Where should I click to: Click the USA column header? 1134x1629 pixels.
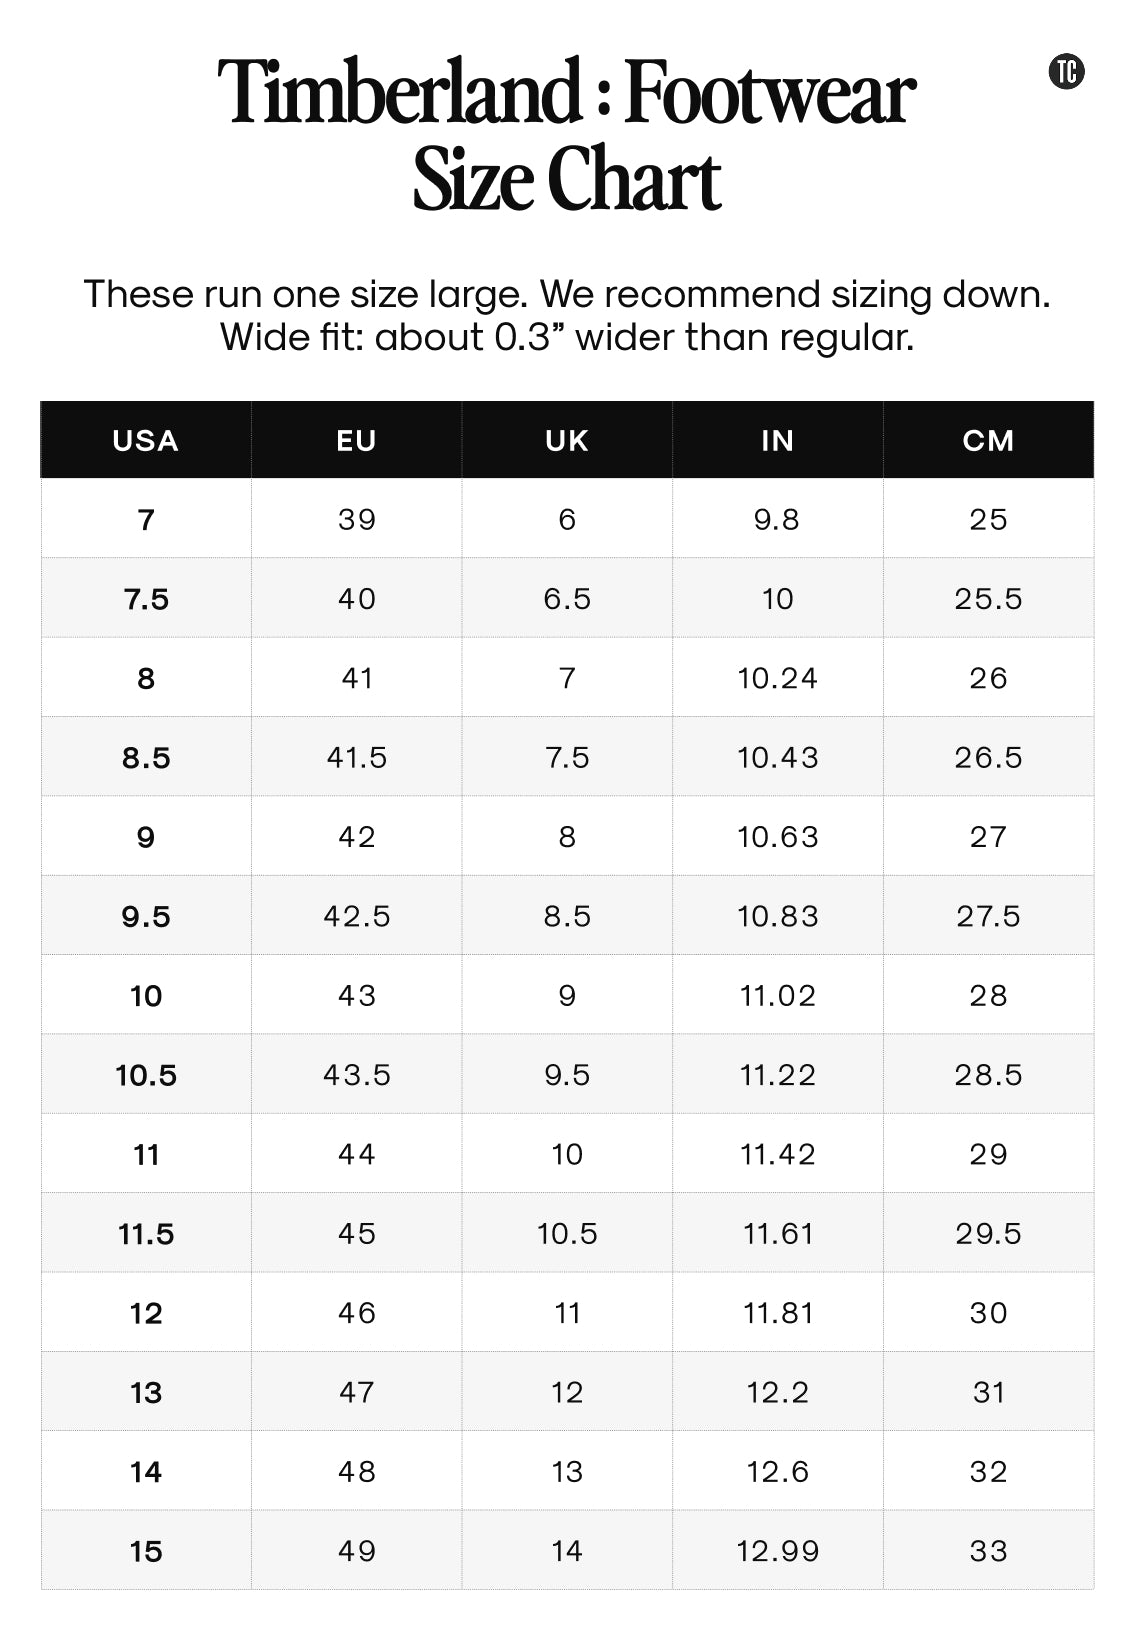[146, 441]
